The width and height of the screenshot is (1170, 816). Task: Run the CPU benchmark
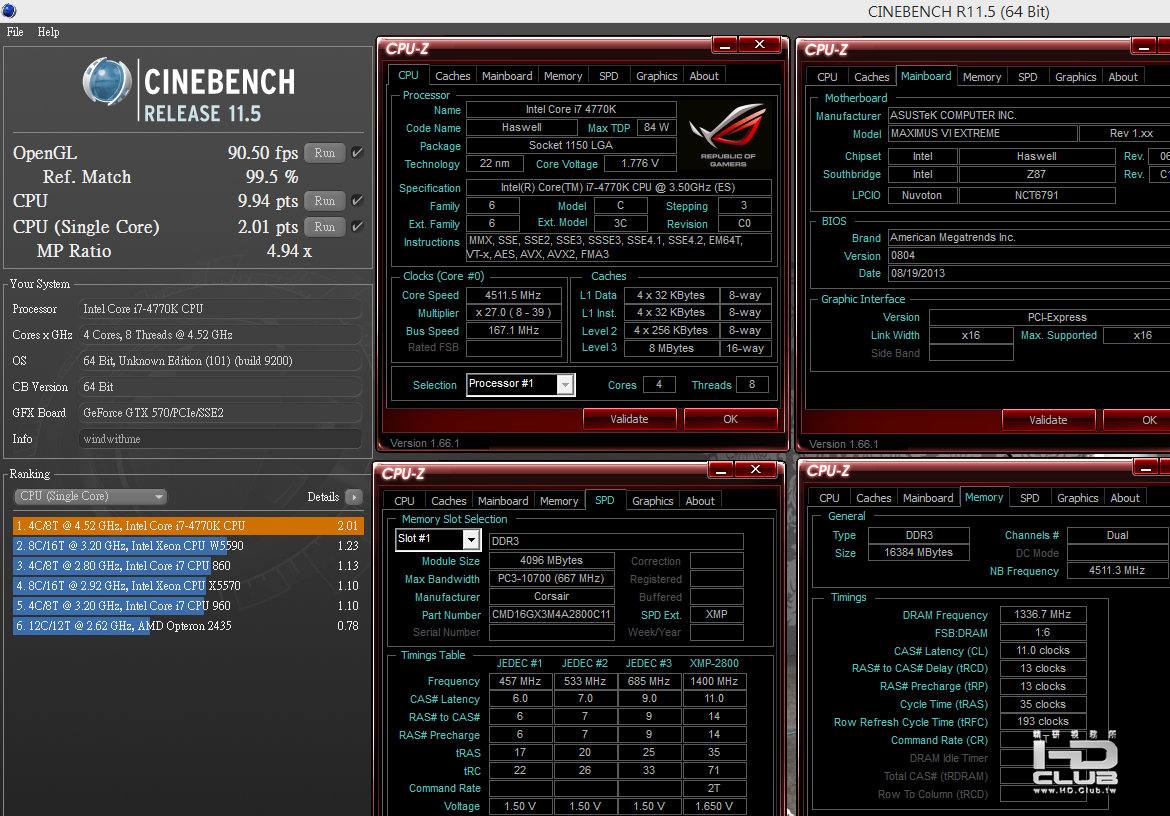click(325, 201)
